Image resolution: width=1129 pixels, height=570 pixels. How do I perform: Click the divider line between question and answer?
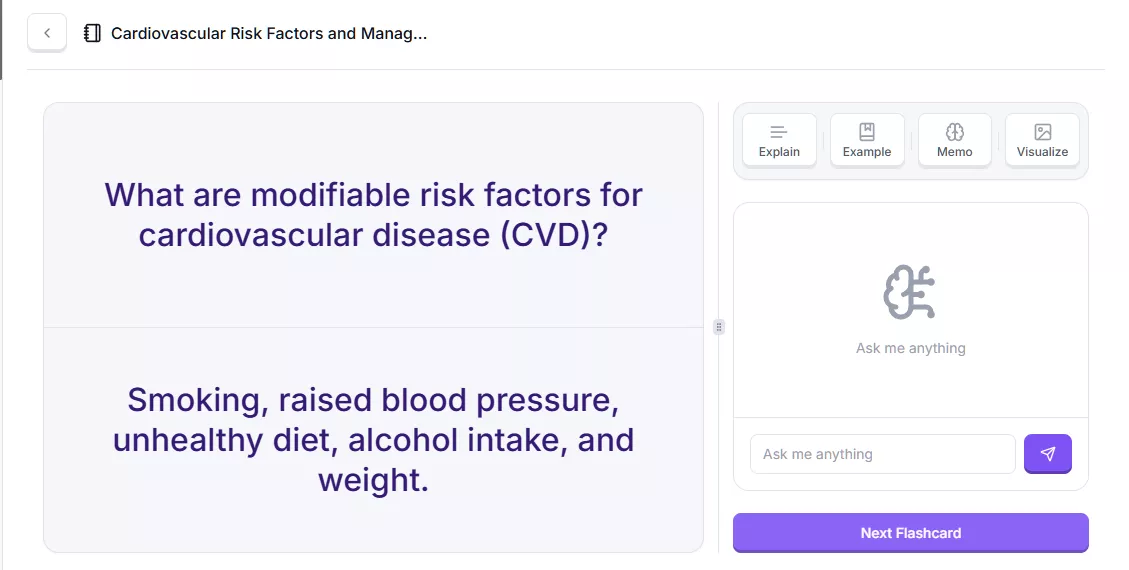[373, 327]
